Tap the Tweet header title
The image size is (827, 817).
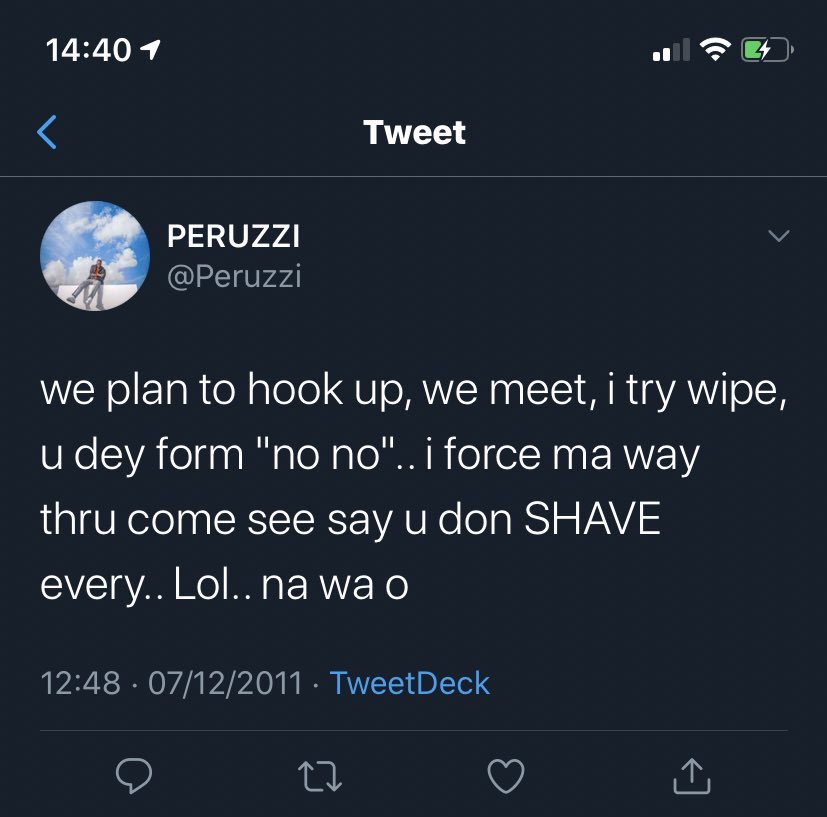415,132
